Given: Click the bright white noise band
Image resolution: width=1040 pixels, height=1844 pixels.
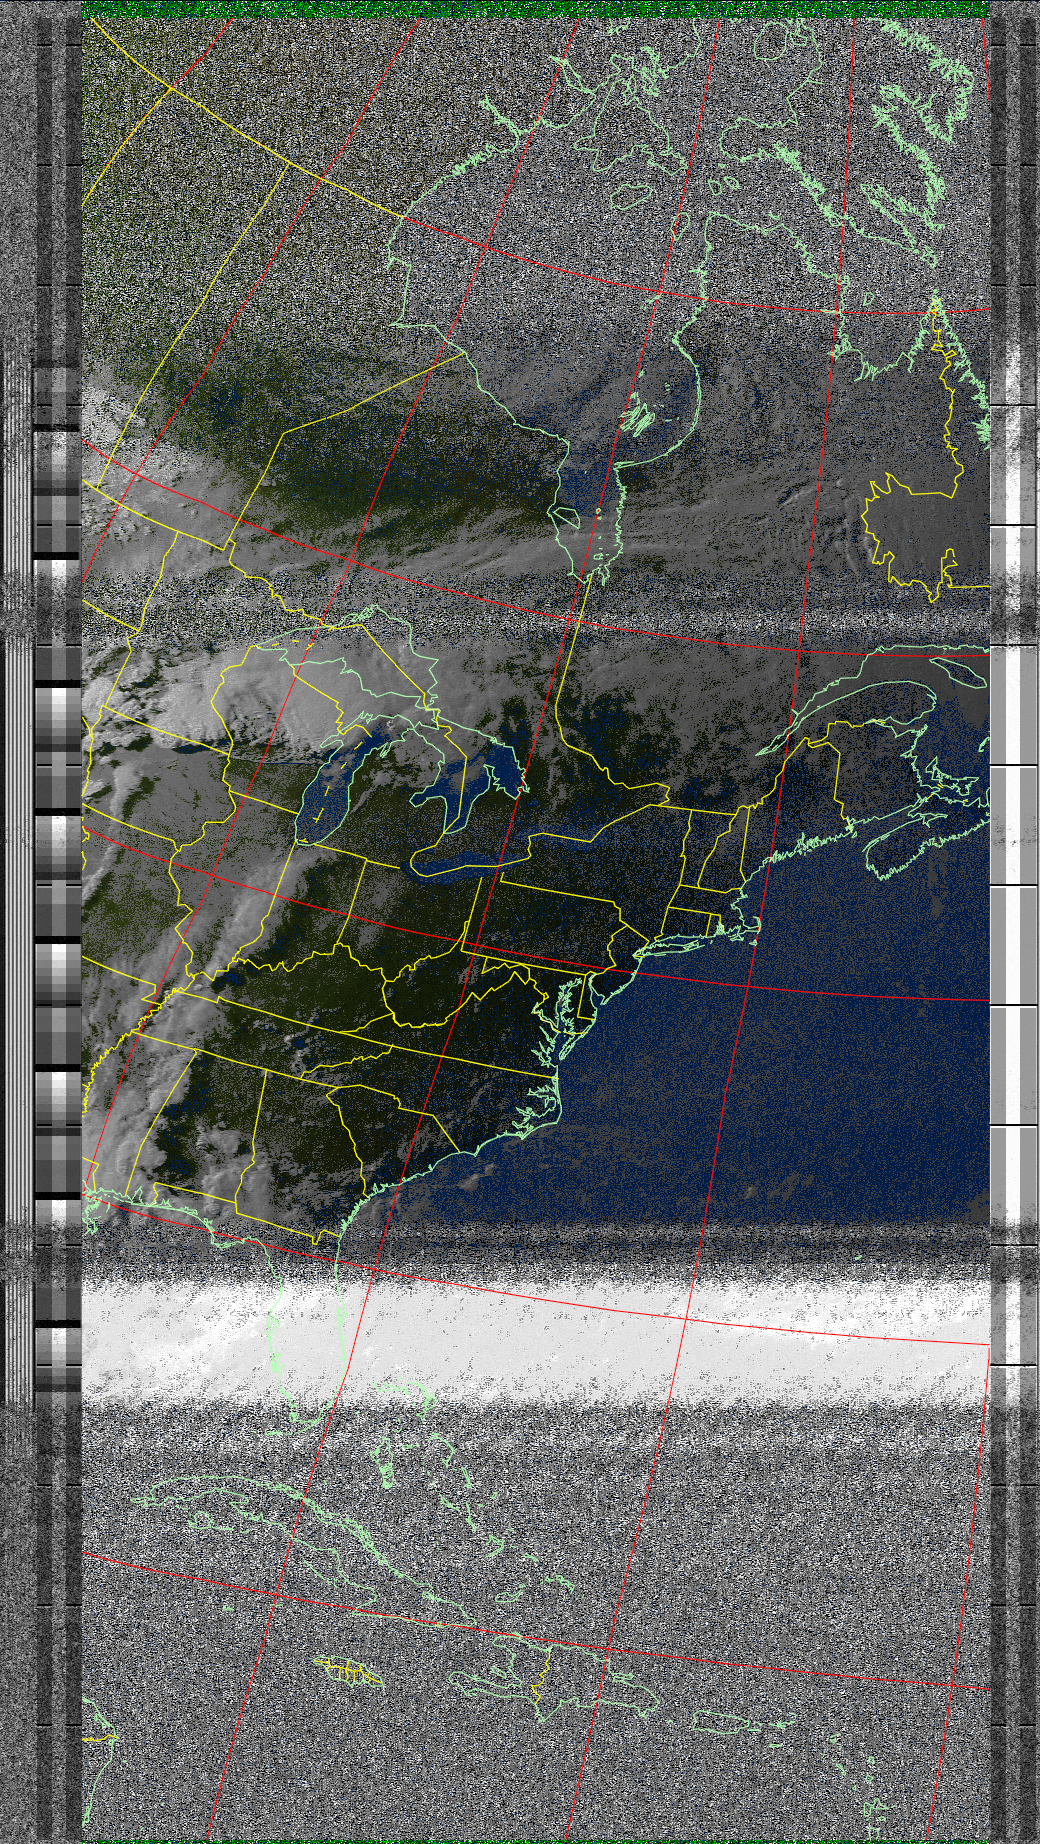Looking at the screenshot, I should point(535,1340).
